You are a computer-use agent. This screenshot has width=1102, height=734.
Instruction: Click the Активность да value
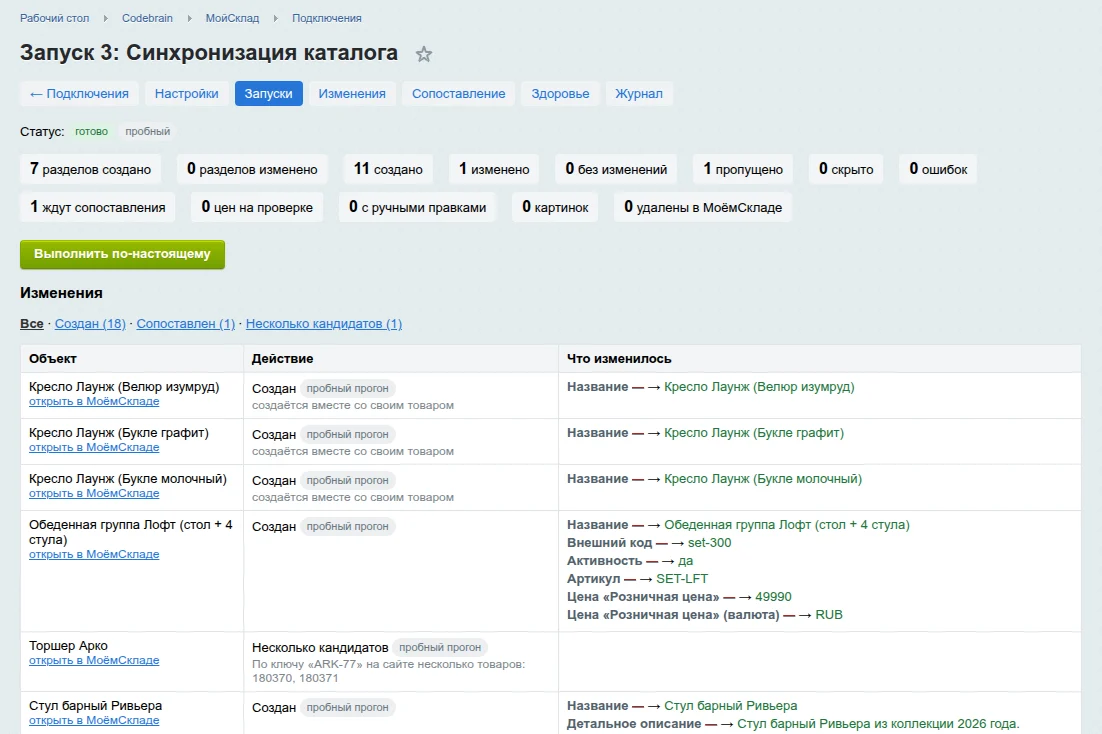coord(686,561)
